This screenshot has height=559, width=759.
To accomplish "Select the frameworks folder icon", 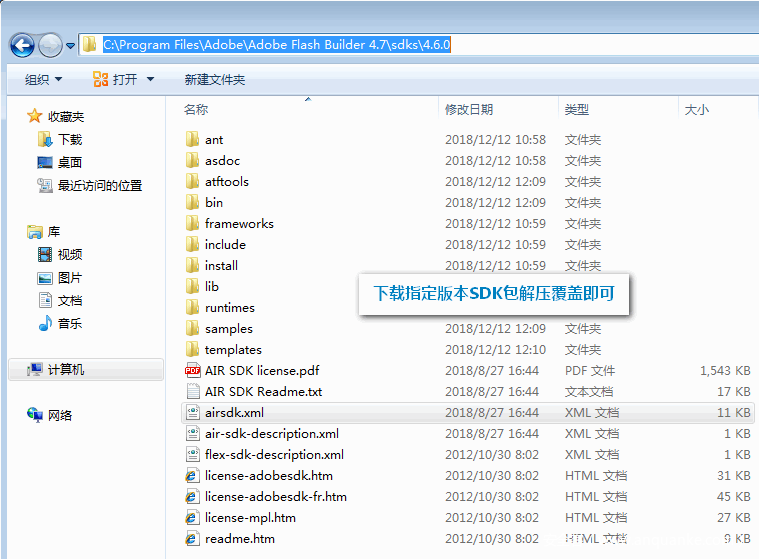I will coord(192,224).
